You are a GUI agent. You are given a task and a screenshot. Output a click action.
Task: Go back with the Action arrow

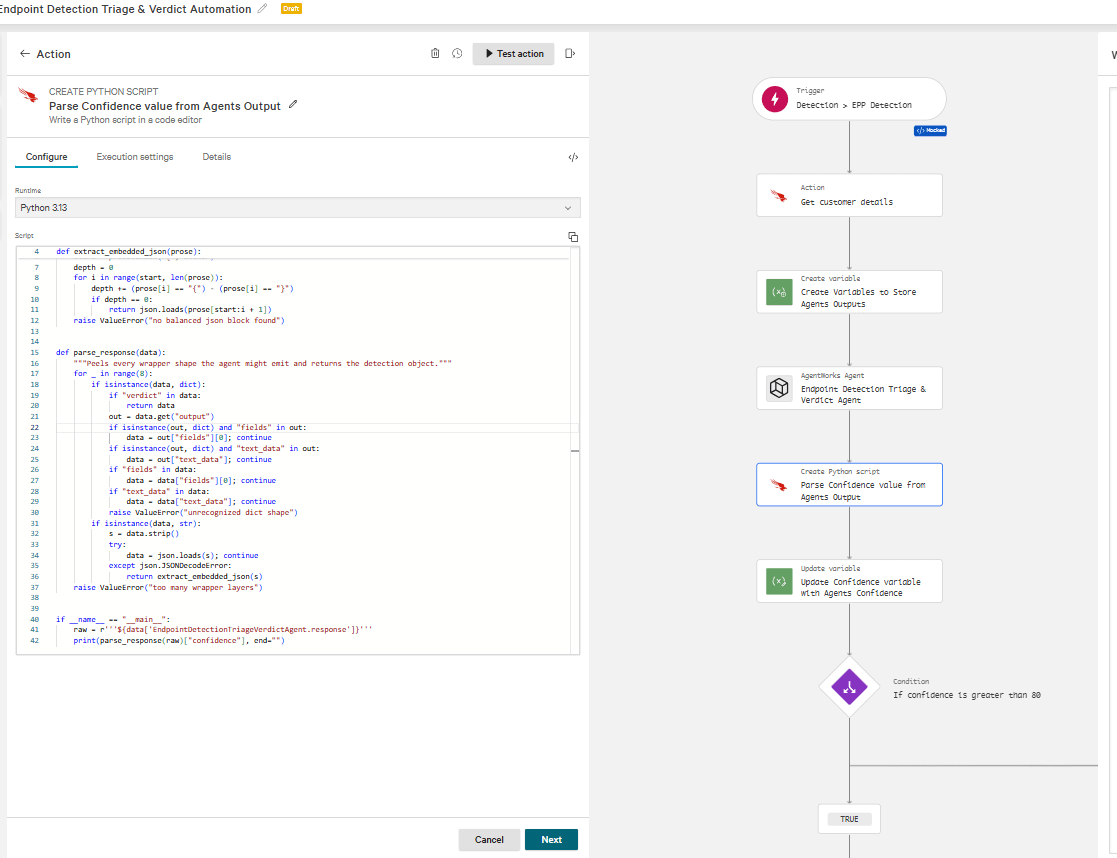tap(25, 53)
